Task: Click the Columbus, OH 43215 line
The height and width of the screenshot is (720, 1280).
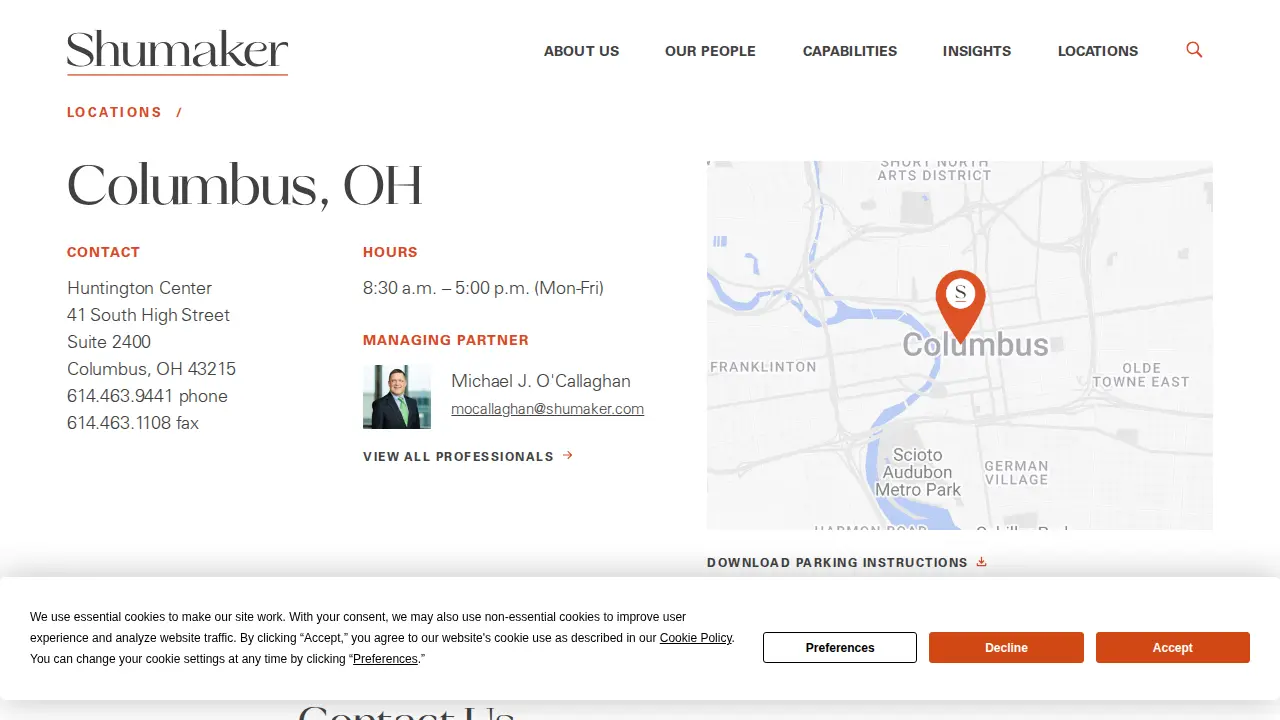Action: point(151,369)
